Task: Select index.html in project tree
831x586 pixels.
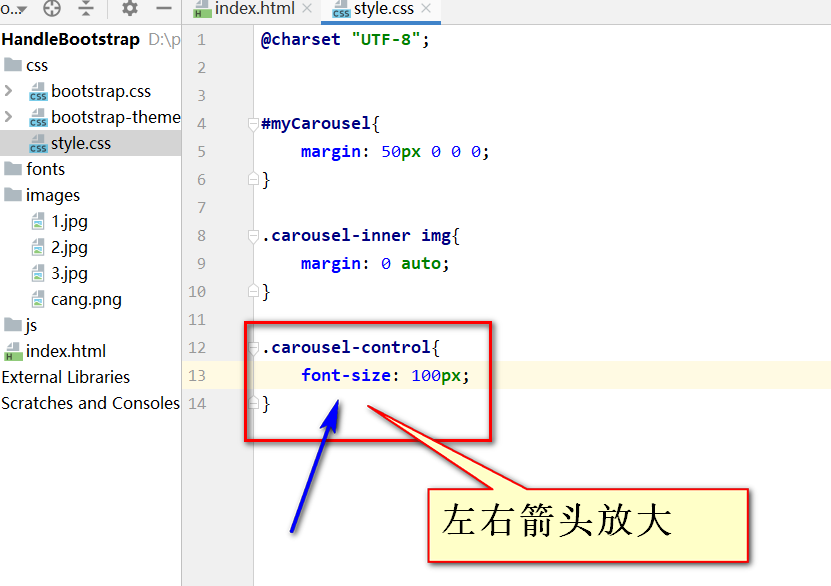Action: (66, 351)
